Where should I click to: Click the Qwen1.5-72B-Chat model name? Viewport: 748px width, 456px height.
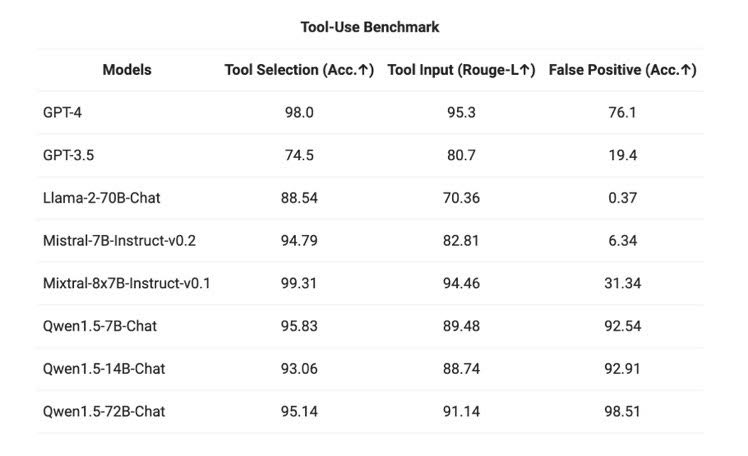click(103, 411)
